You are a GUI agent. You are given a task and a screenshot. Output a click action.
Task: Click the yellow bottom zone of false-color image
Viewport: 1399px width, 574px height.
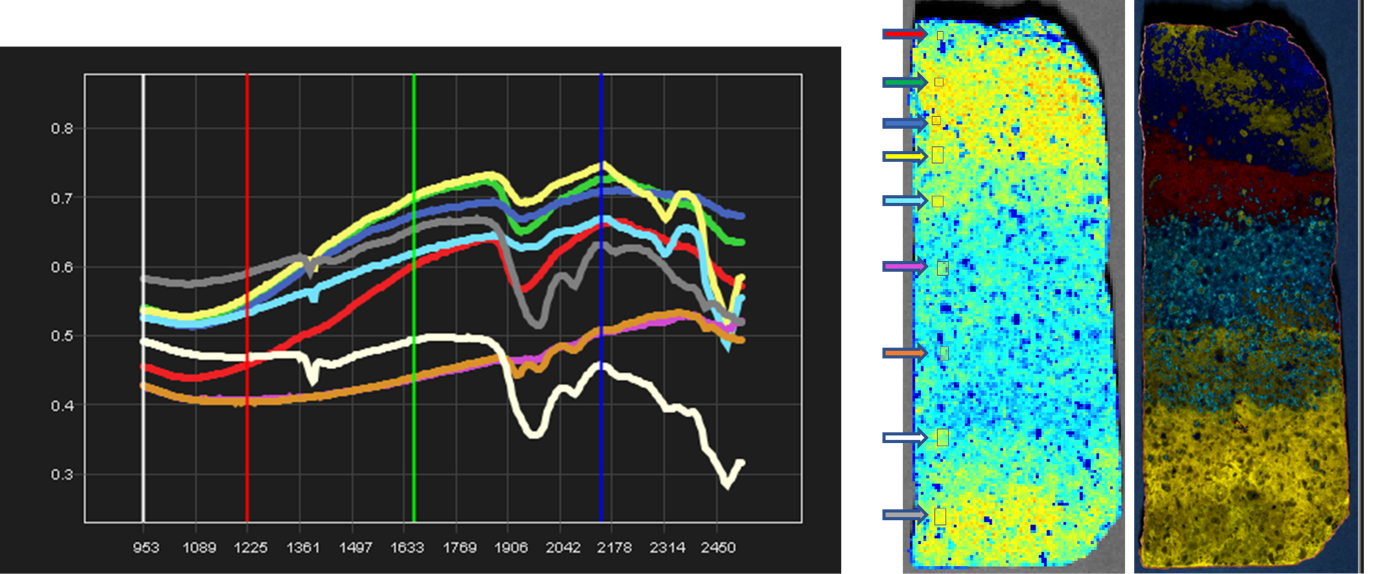coord(1240,470)
